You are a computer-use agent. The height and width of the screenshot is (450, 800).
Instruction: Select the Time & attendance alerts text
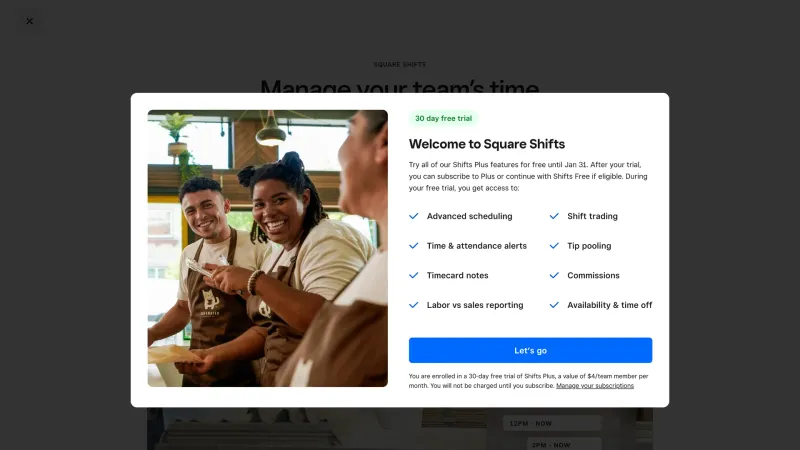pyautogui.click(x=477, y=245)
